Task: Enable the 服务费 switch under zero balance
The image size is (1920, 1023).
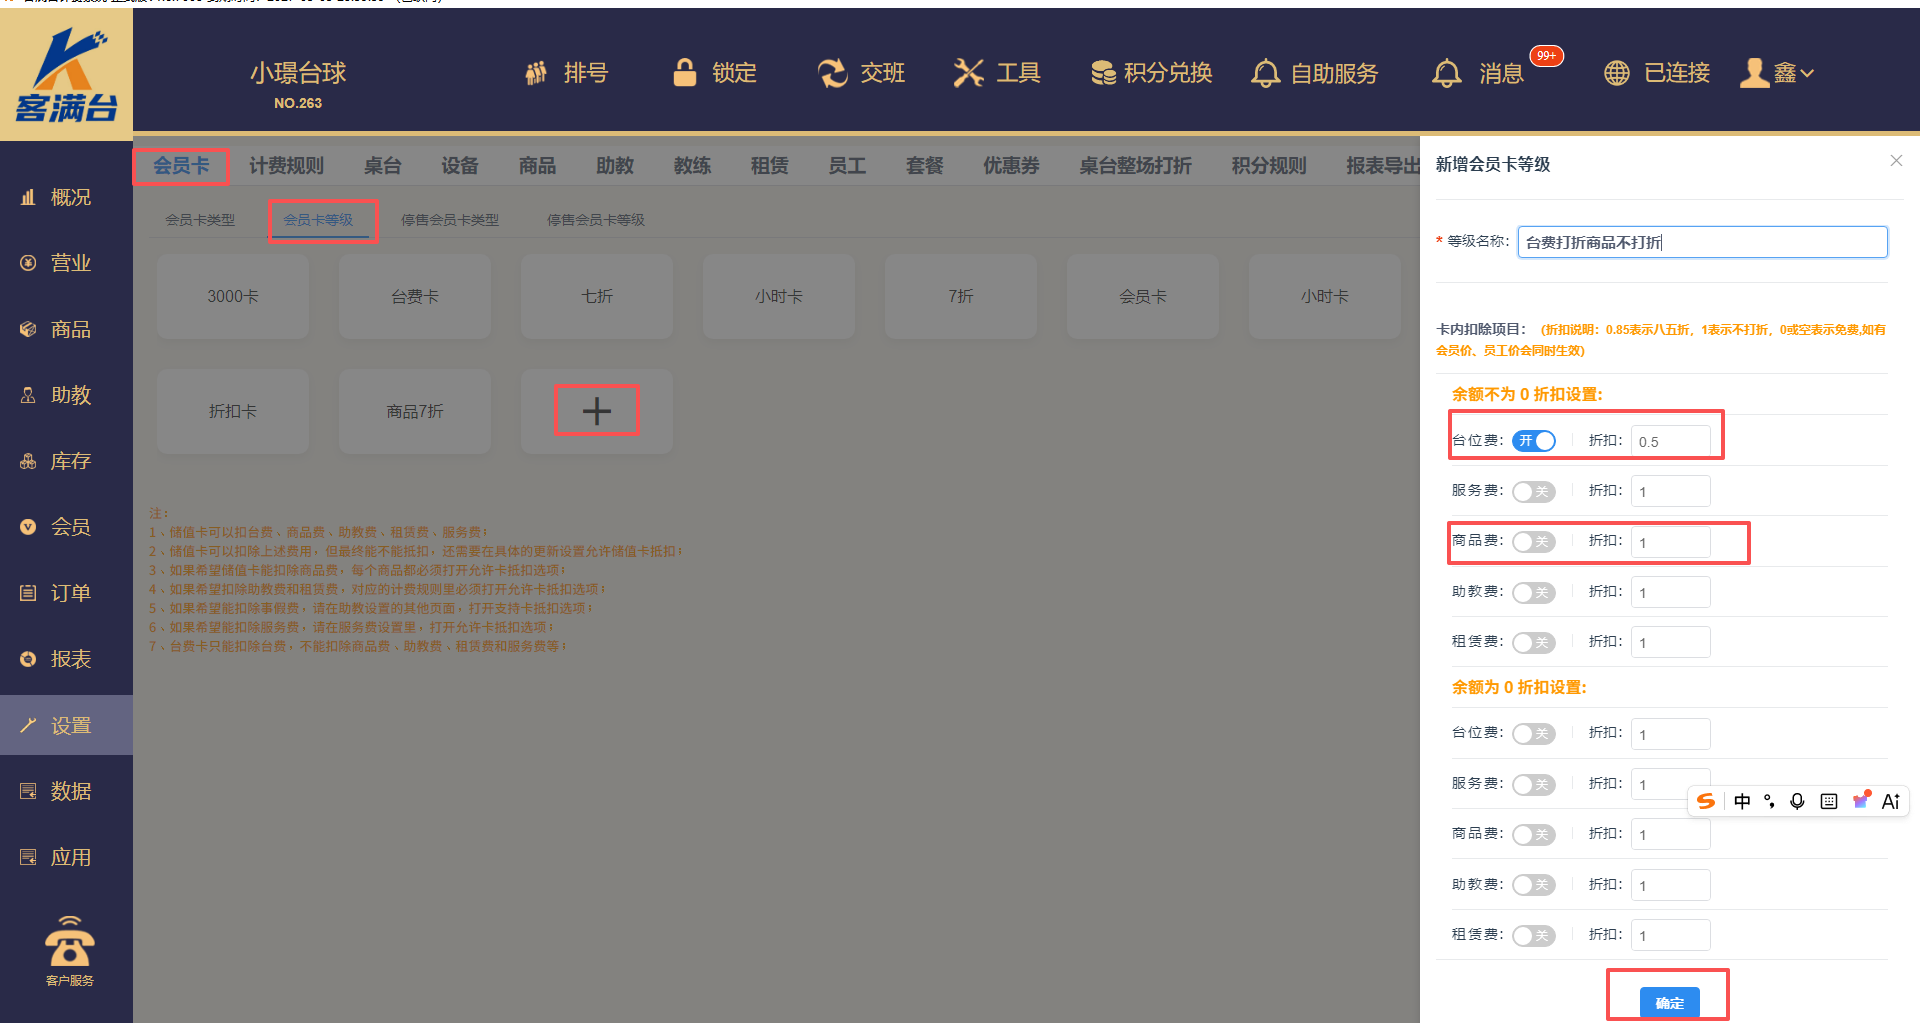Action: 1533,785
